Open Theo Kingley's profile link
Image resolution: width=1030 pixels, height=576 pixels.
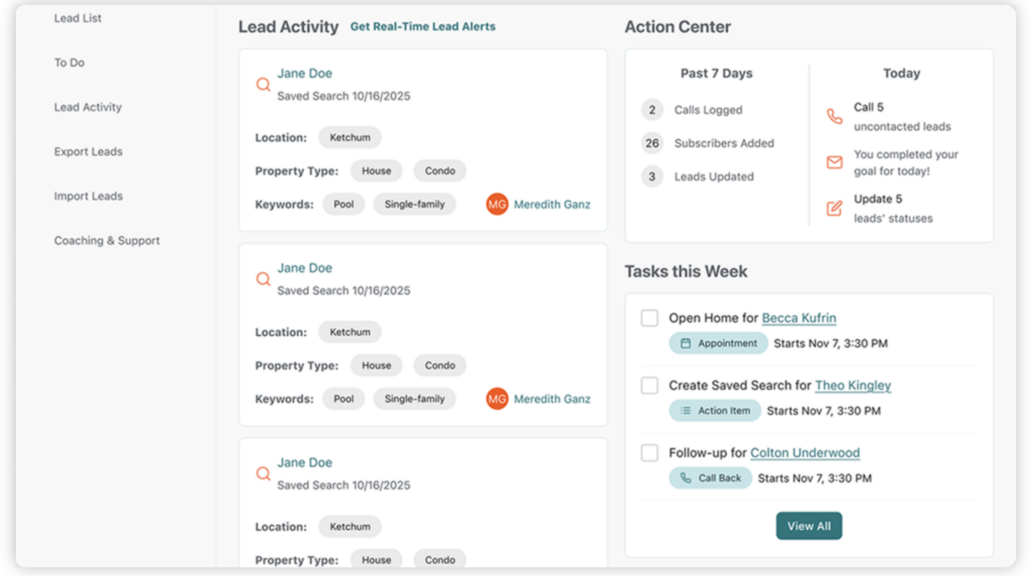pos(853,386)
